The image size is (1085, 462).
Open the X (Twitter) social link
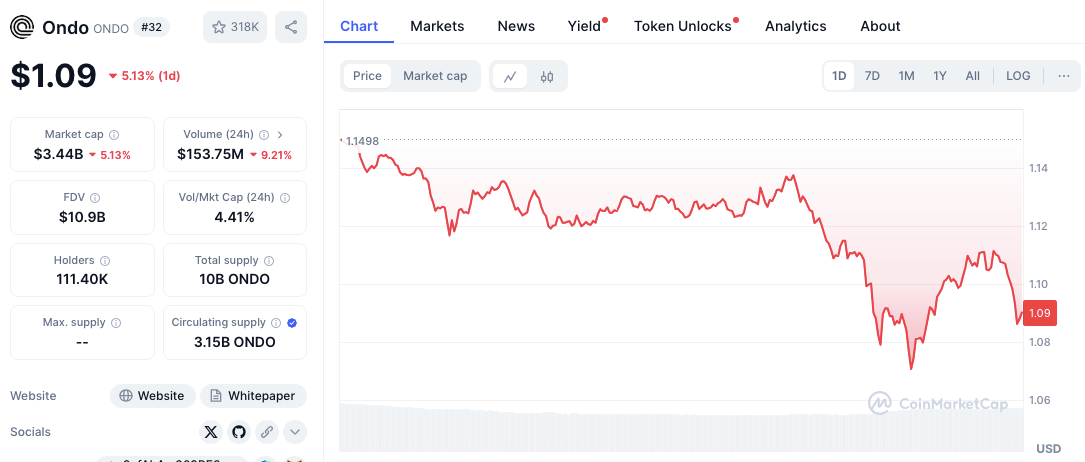(x=210, y=432)
